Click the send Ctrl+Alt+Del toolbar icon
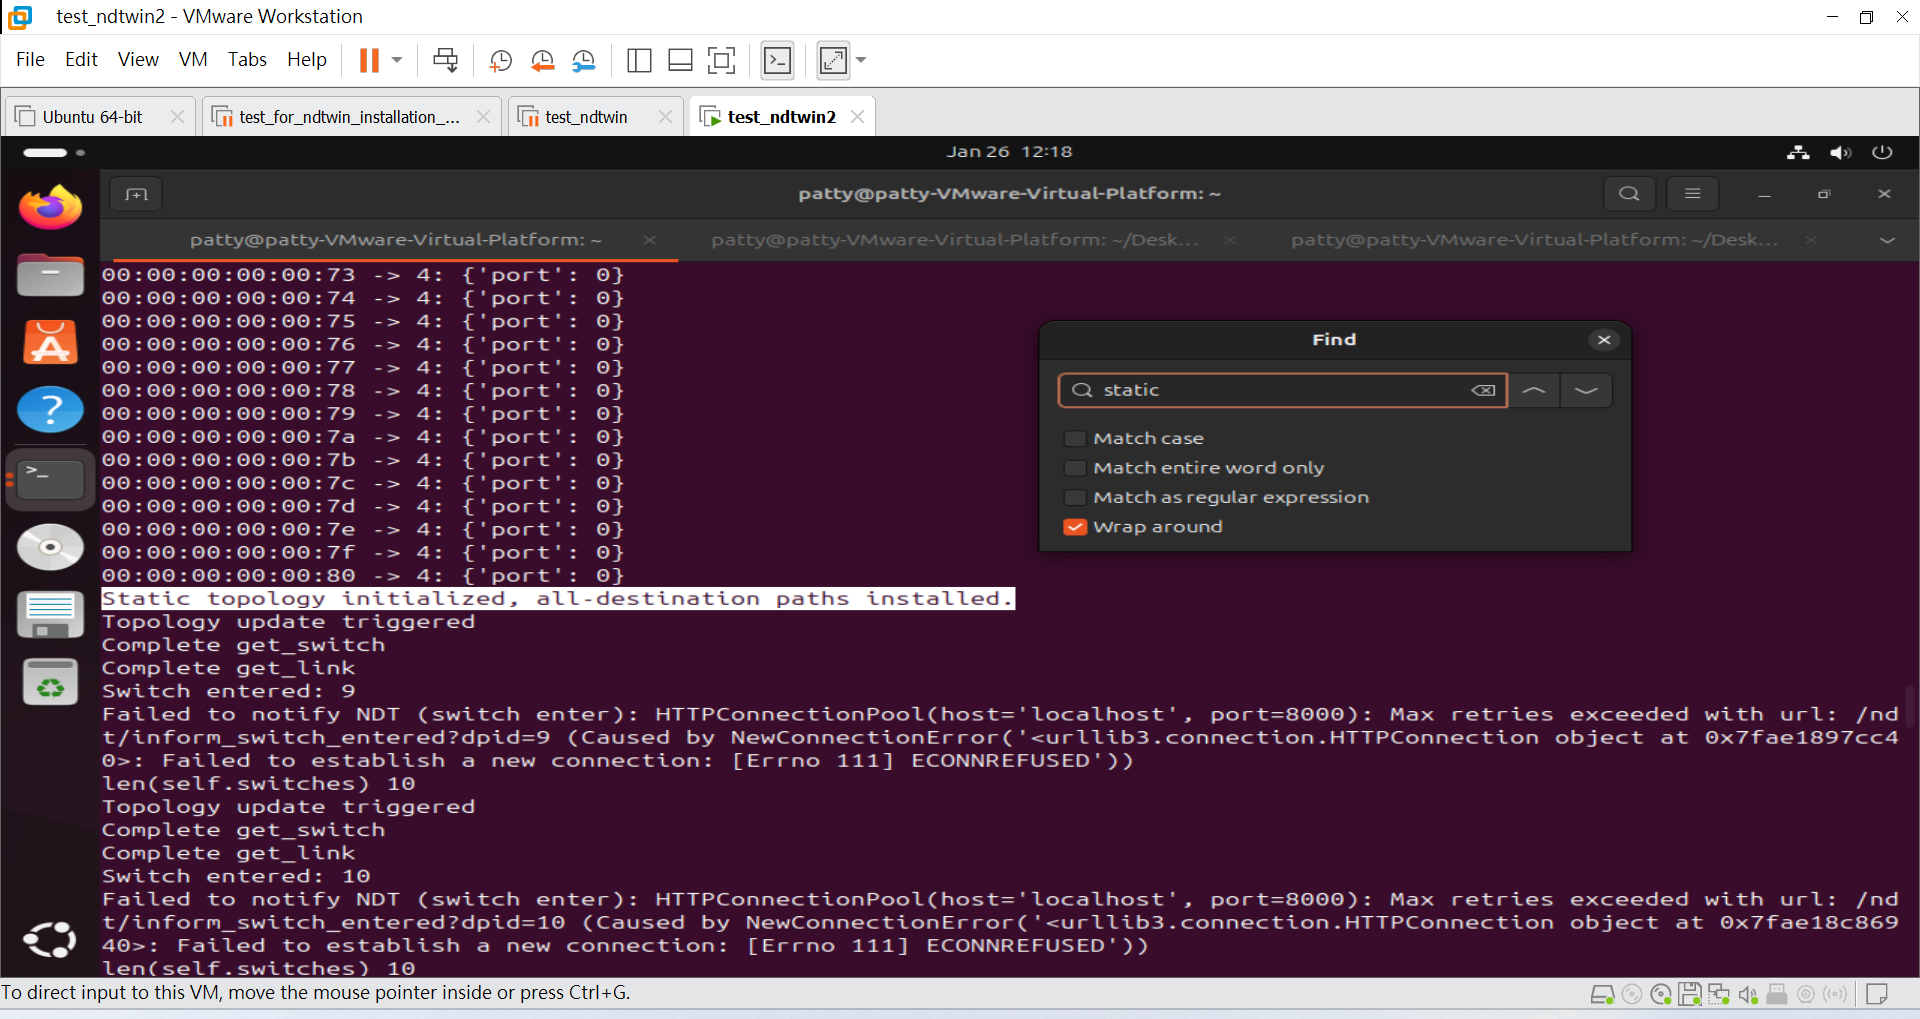Viewport: 1920px width, 1019px height. 445,61
